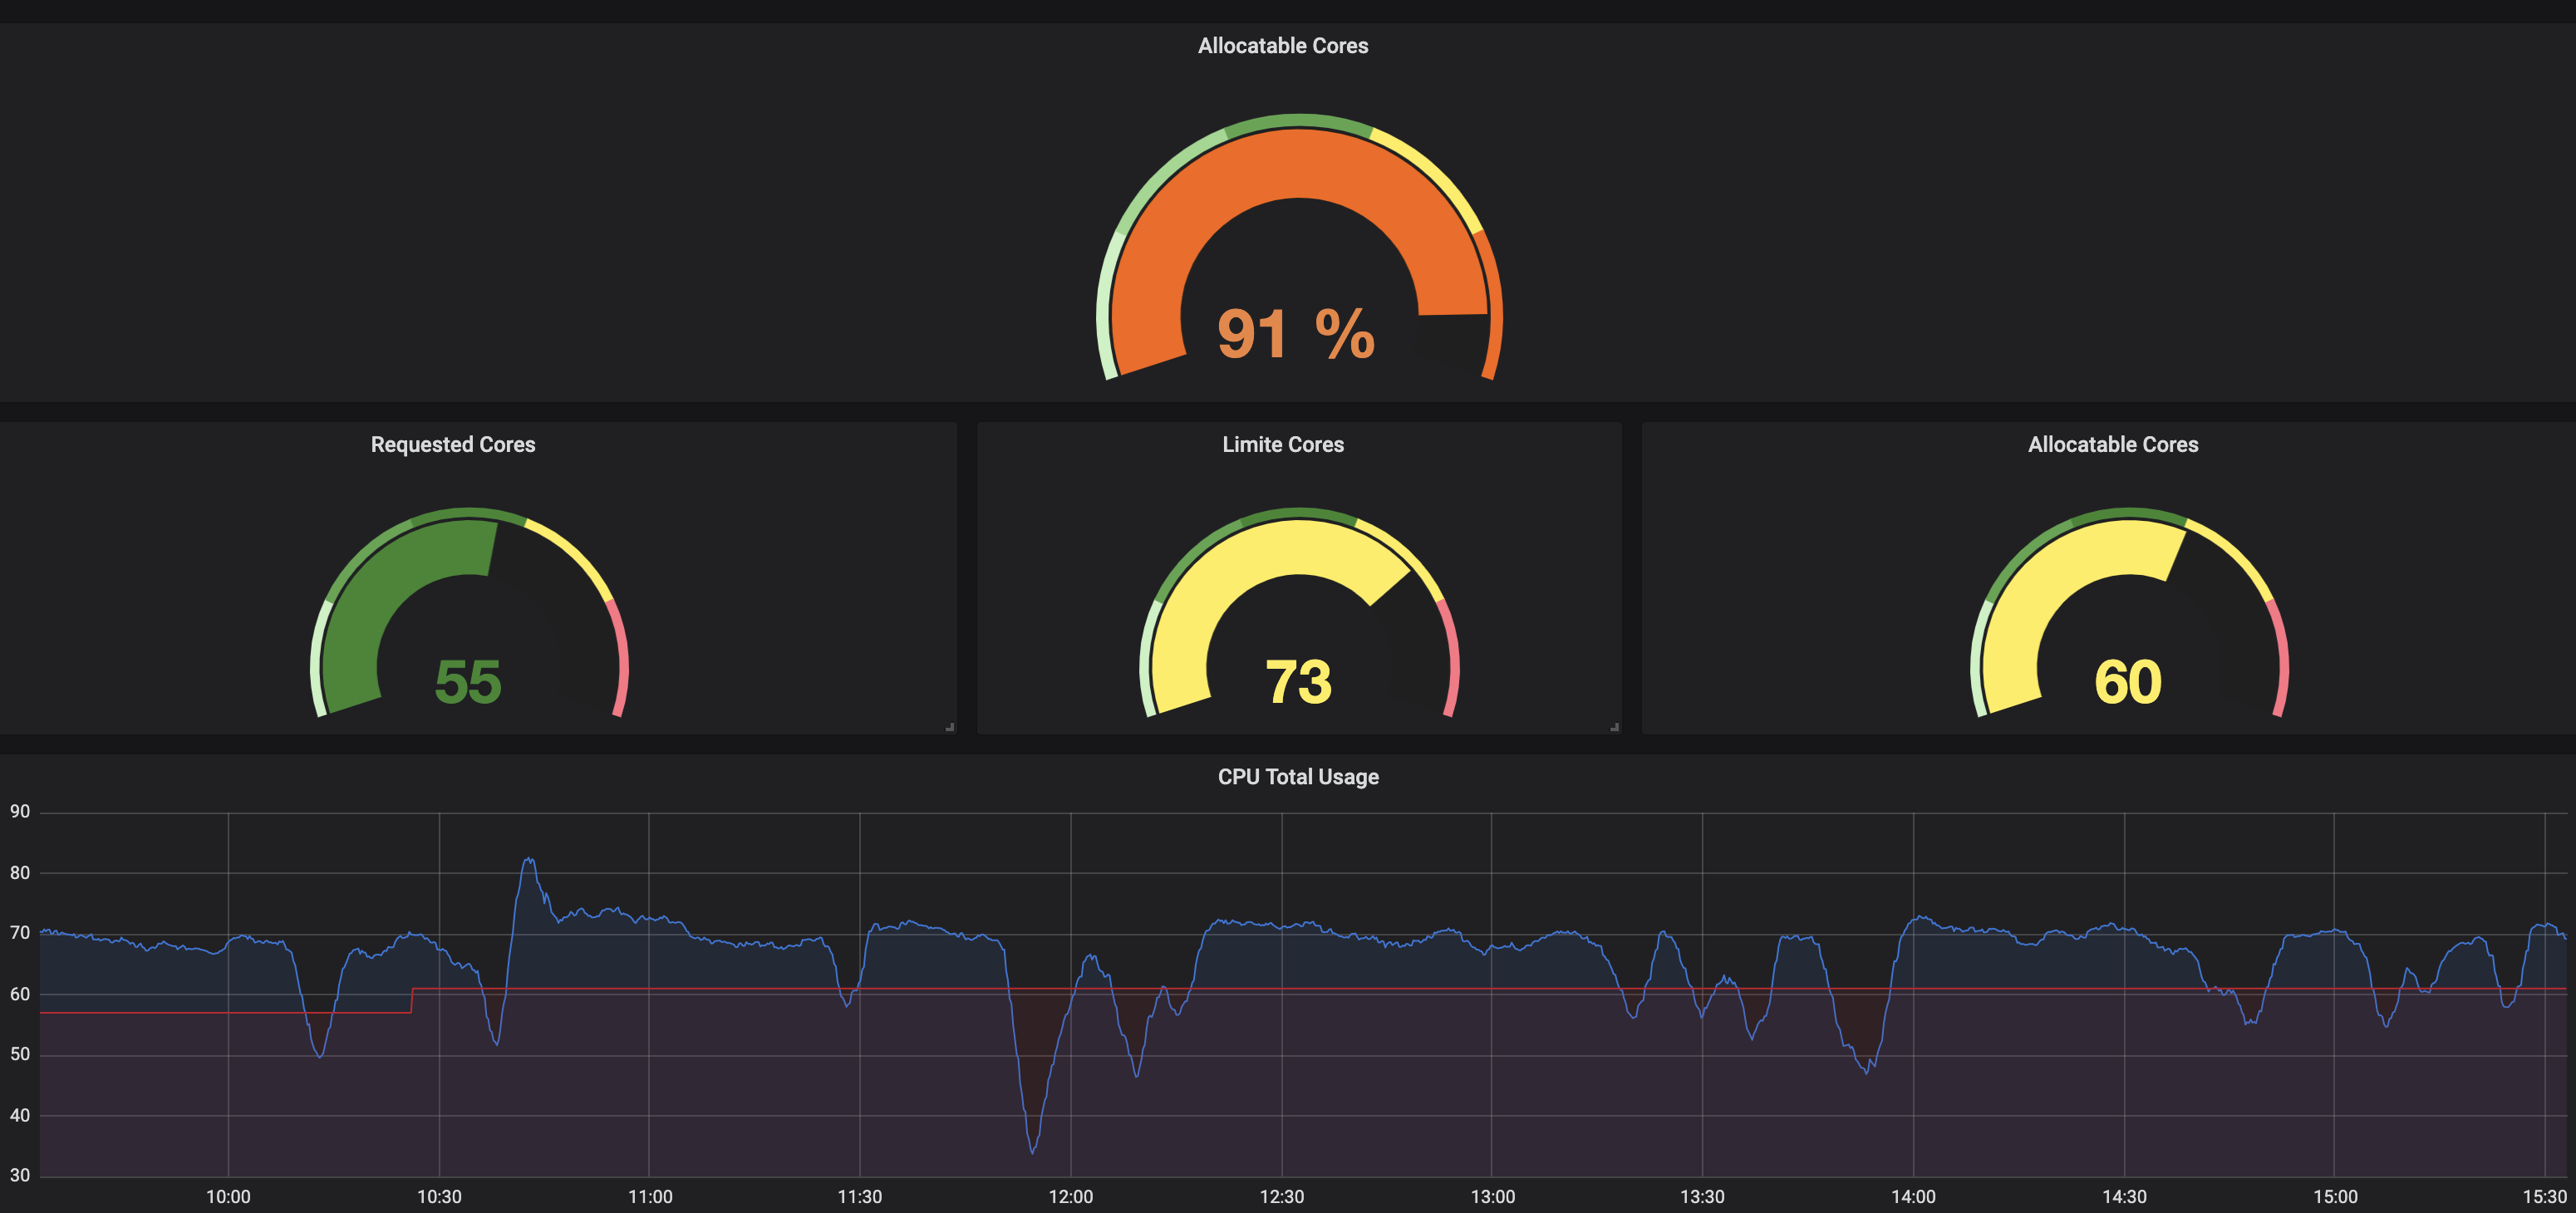
Task: Click the CPU usage peak near 10:45
Action: point(529,860)
